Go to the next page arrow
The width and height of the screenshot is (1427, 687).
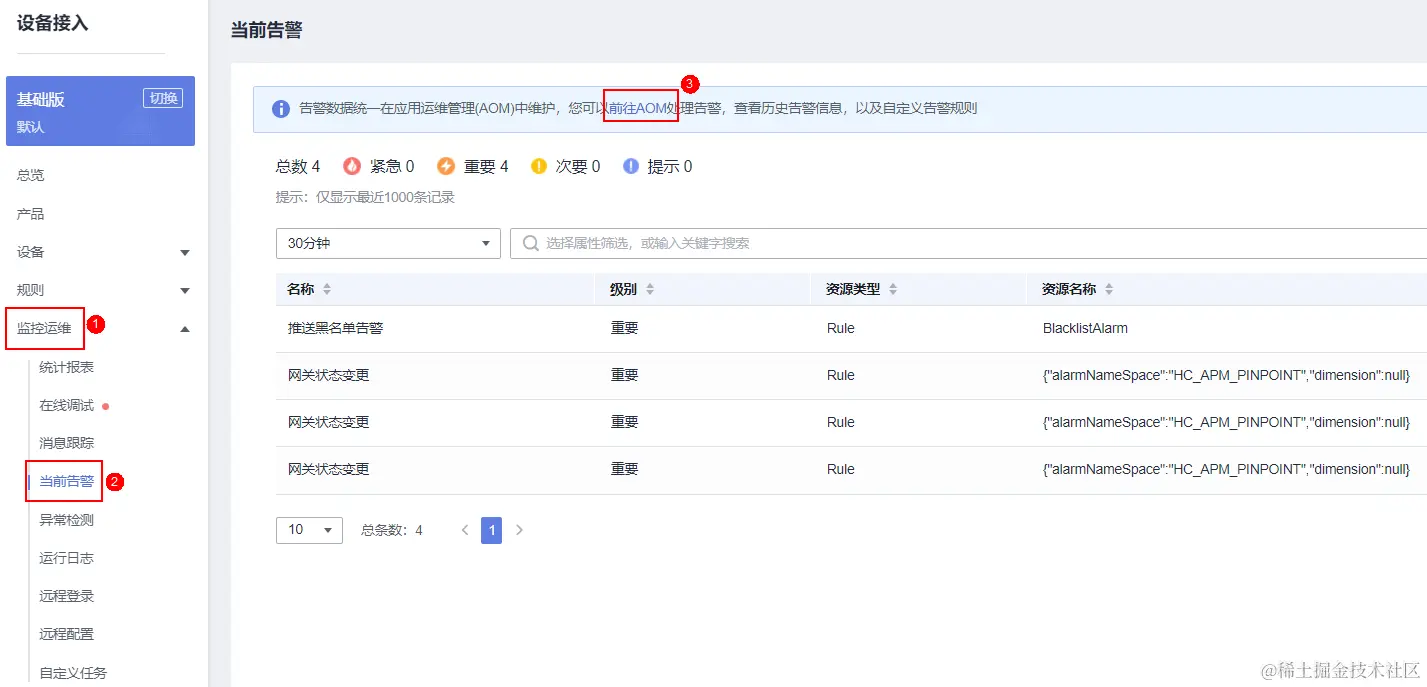coord(519,530)
